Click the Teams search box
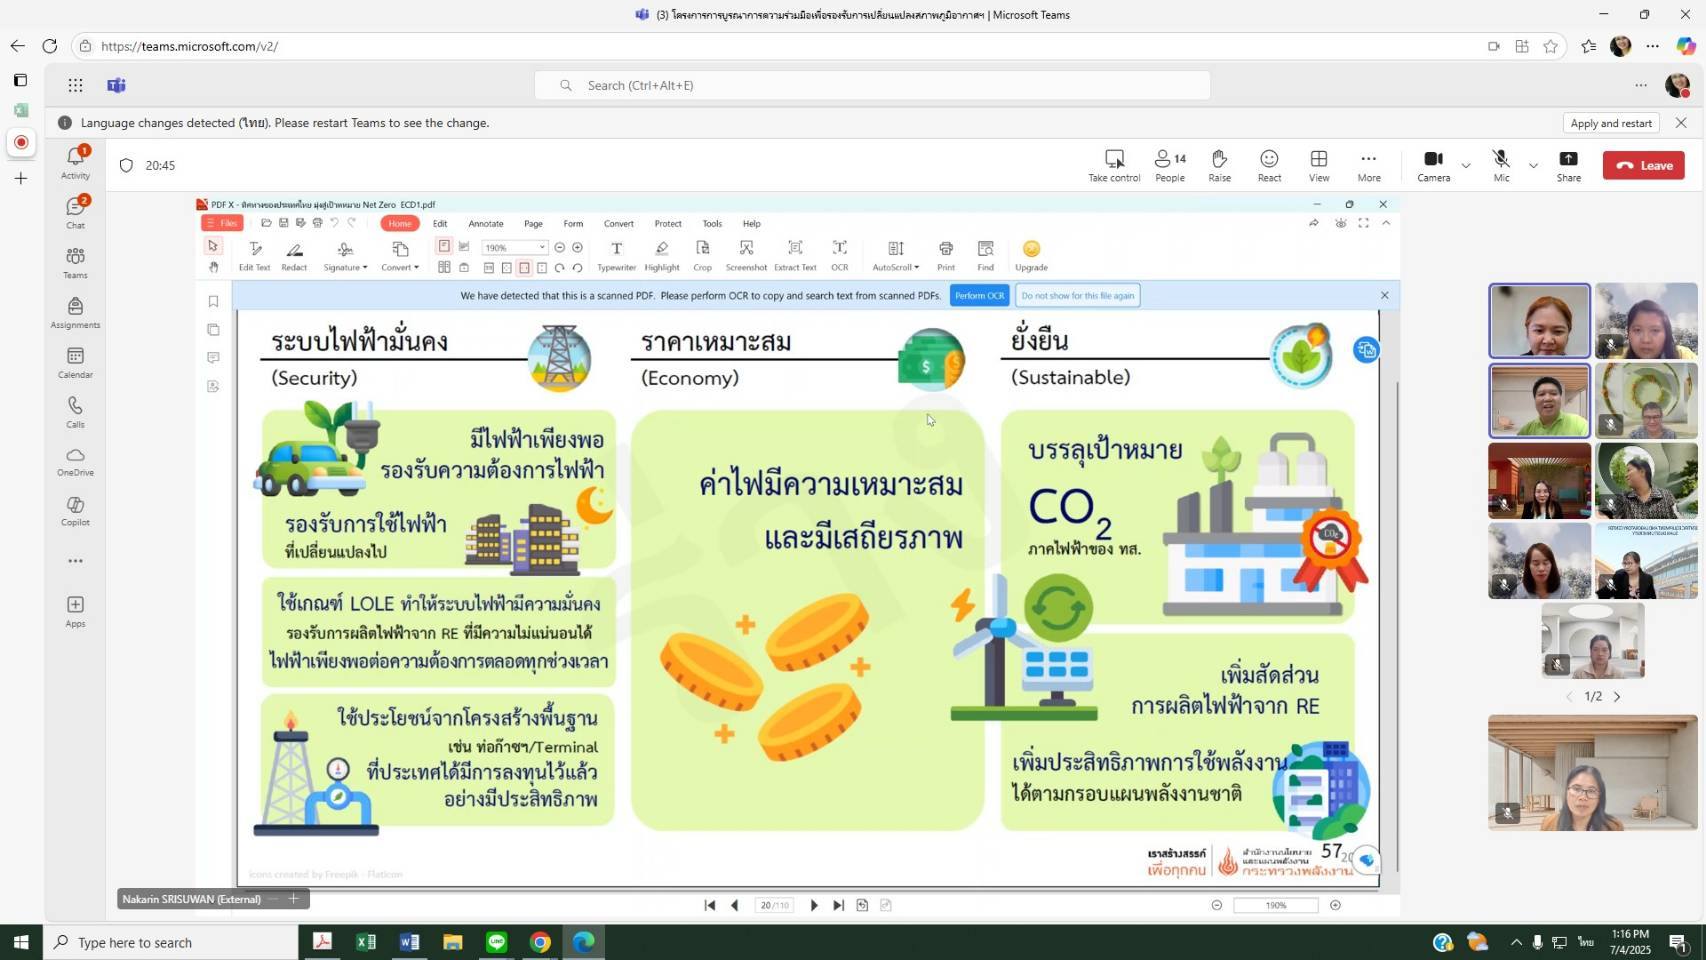This screenshot has width=1706, height=960. 872,86
